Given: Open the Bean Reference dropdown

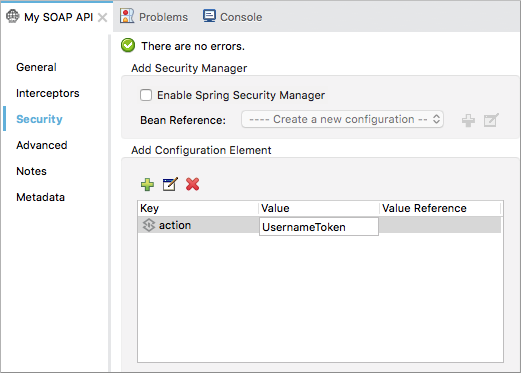Looking at the screenshot, I should (342, 119).
